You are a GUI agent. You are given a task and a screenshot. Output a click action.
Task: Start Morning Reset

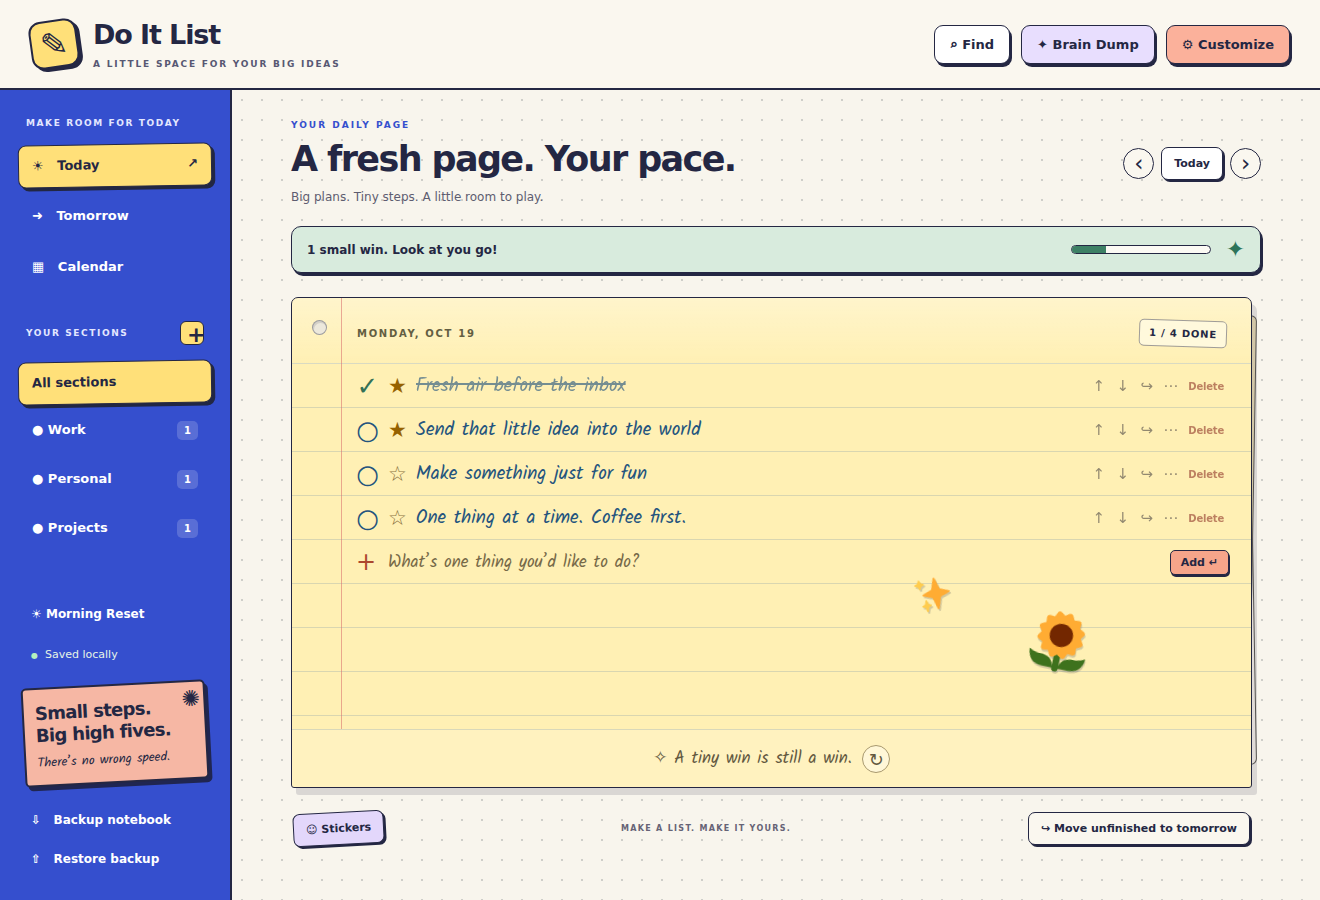[x=88, y=614]
